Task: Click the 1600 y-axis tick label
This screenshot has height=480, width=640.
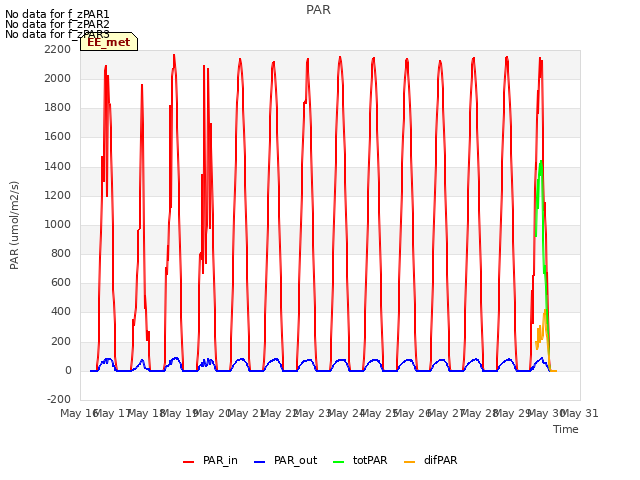Action: pos(58,137)
